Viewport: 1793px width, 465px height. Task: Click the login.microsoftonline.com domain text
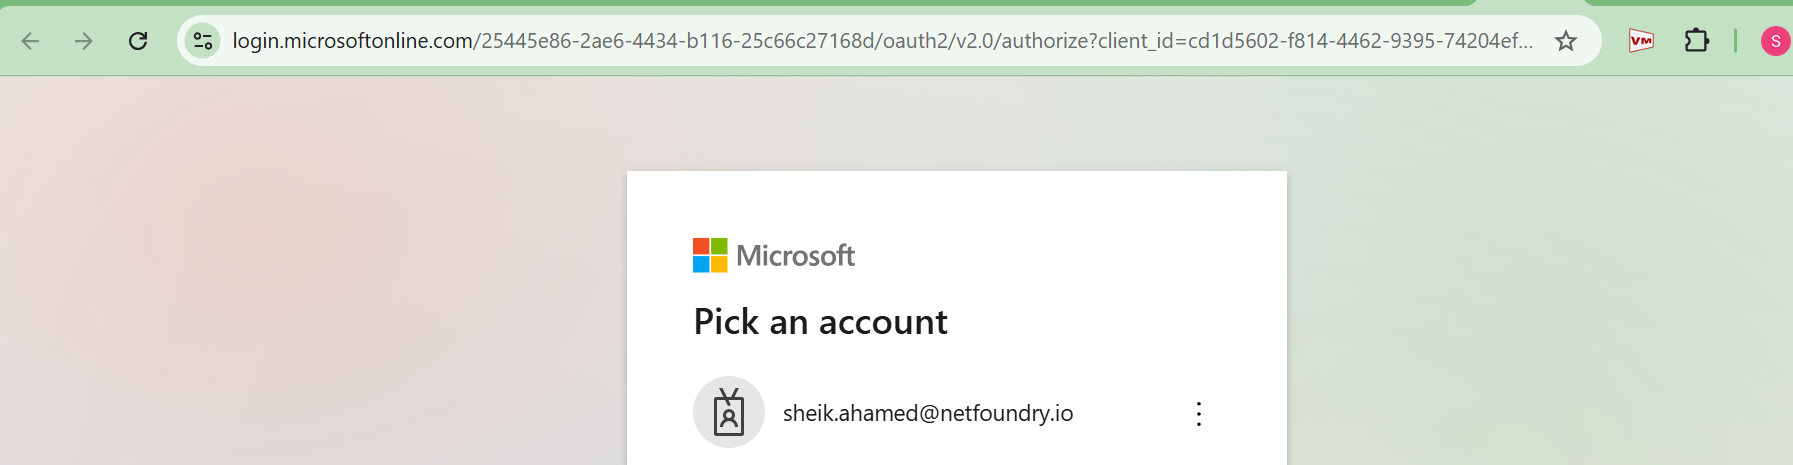click(353, 41)
